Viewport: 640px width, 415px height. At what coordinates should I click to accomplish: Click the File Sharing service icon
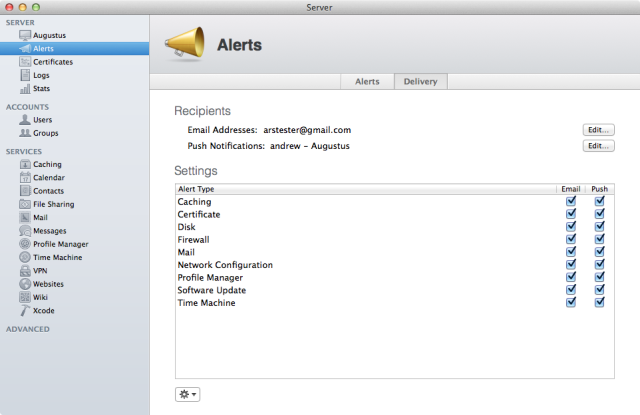(x=25, y=204)
